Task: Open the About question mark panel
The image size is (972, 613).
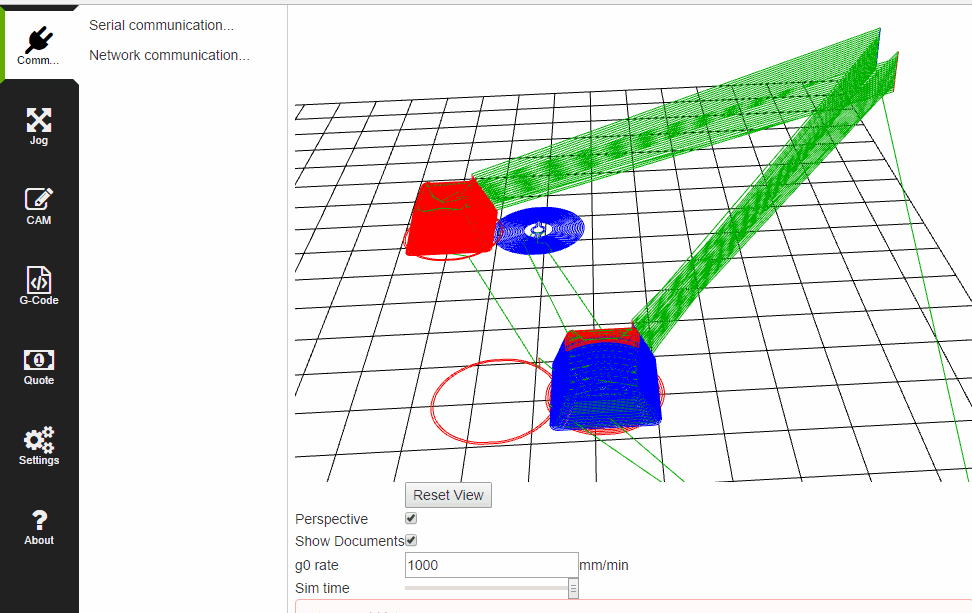Action: click(39, 526)
